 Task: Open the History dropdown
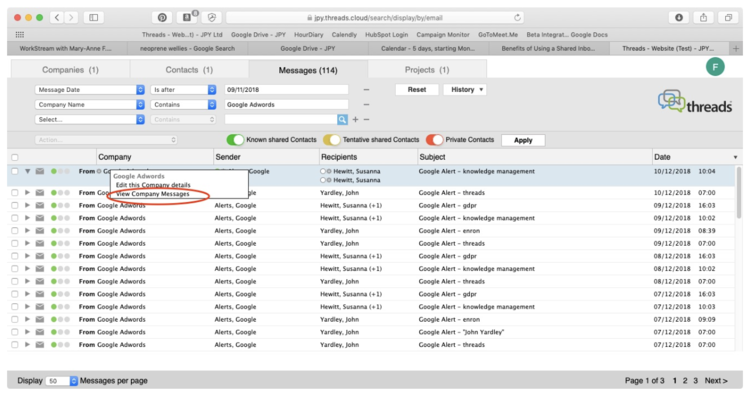(464, 89)
